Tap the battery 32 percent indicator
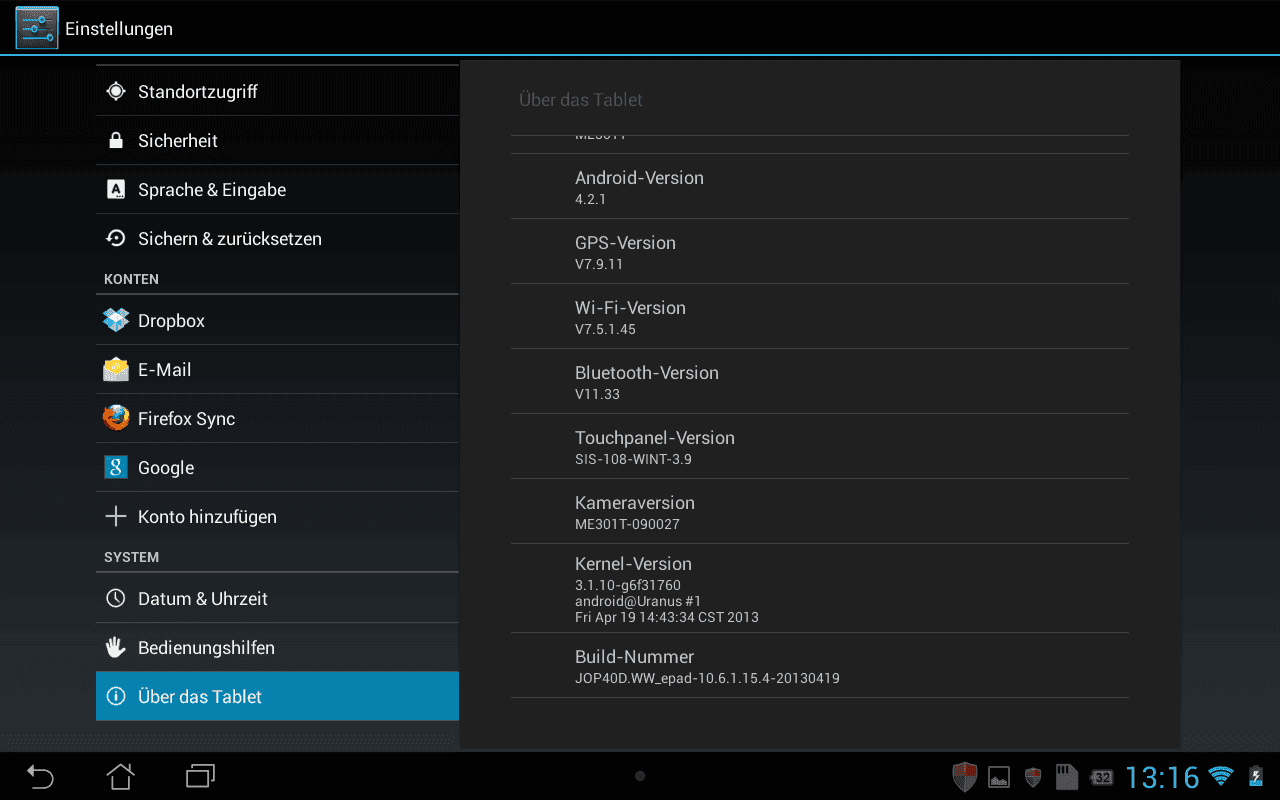 [1101, 777]
